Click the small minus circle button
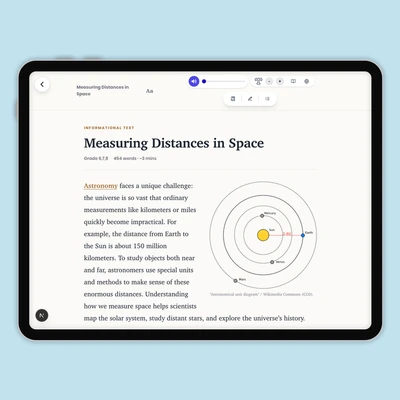 point(269,81)
